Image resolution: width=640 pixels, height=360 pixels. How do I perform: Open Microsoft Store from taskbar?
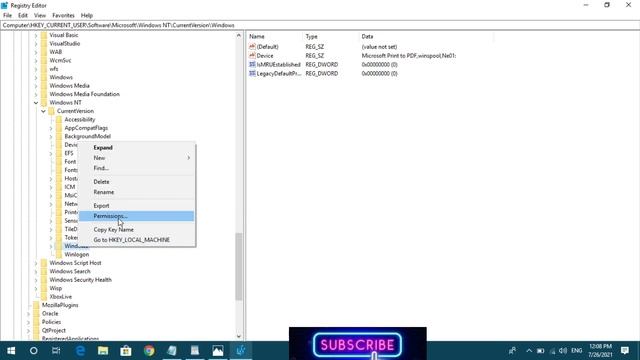tap(126, 351)
